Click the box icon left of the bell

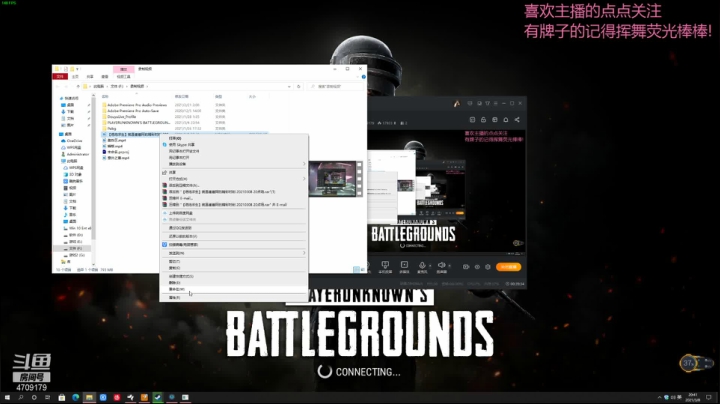click(x=495, y=120)
